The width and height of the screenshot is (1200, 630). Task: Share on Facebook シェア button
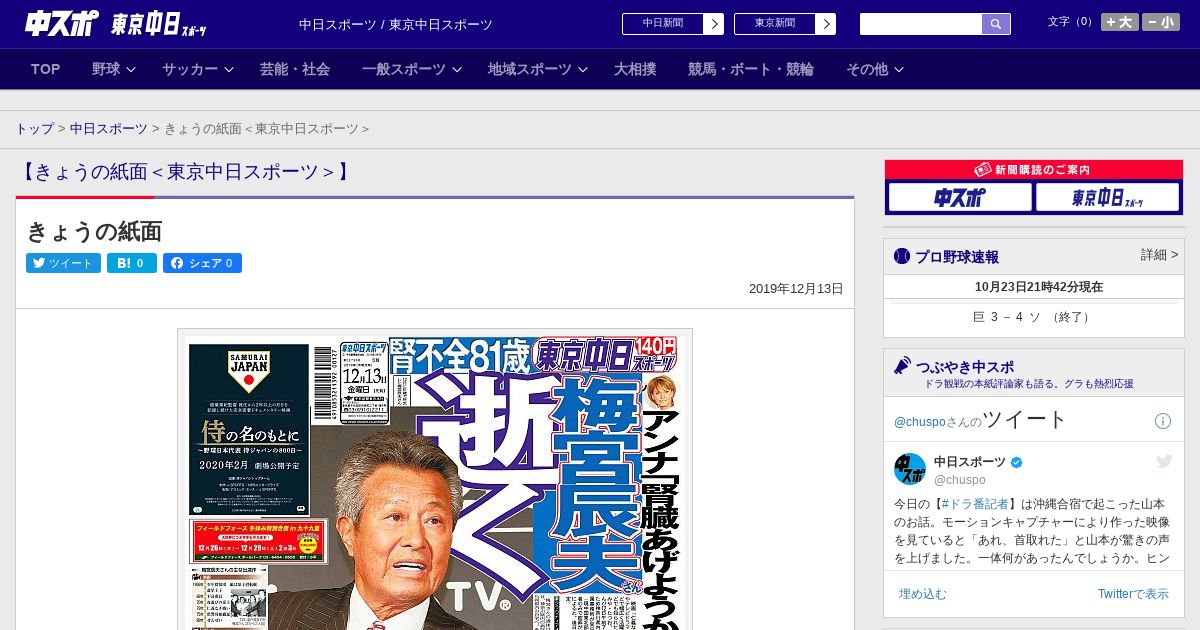click(x=202, y=263)
